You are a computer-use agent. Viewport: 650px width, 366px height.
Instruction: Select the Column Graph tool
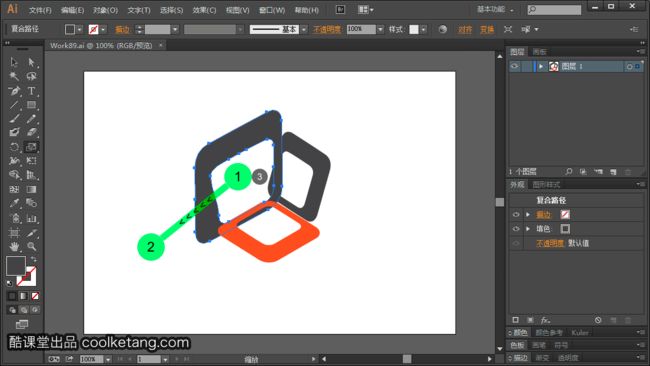click(31, 218)
